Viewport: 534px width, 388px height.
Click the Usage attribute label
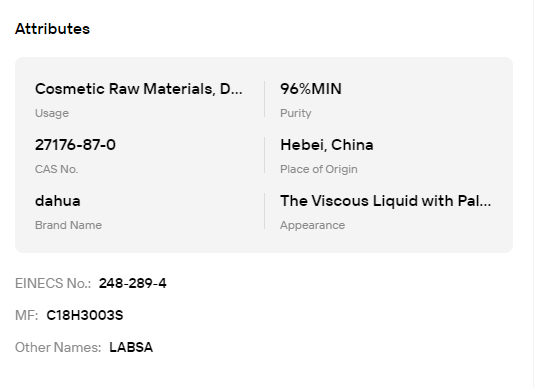click(x=52, y=113)
